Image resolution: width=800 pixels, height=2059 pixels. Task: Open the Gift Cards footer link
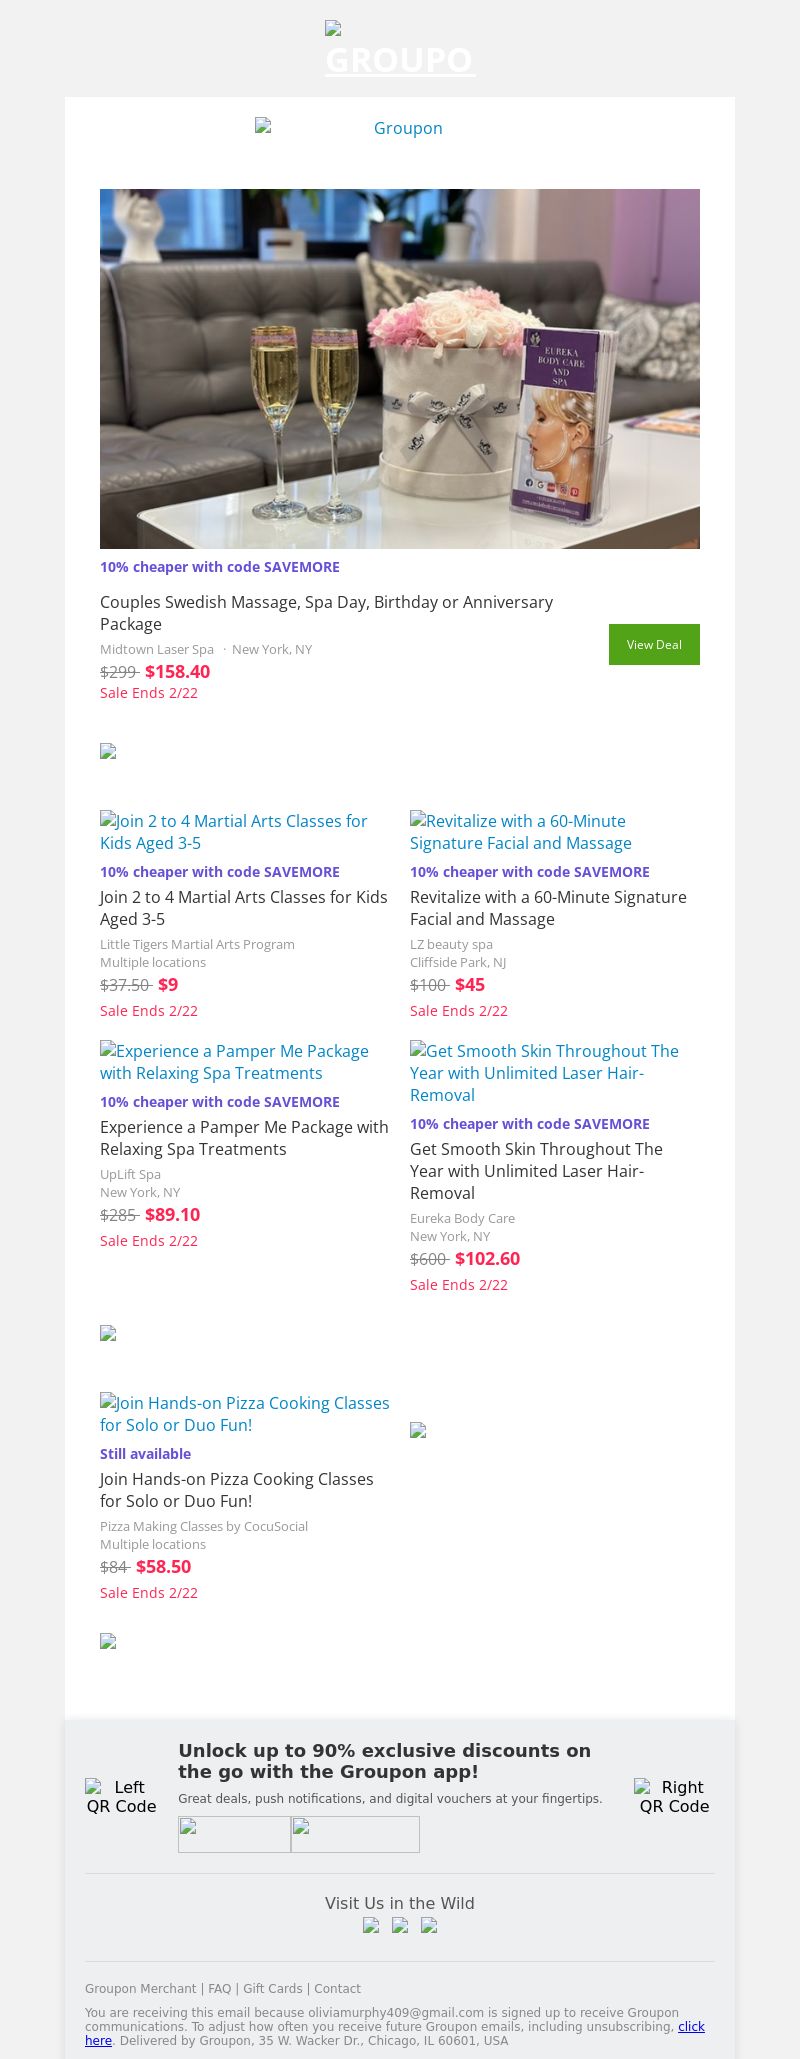272,1989
